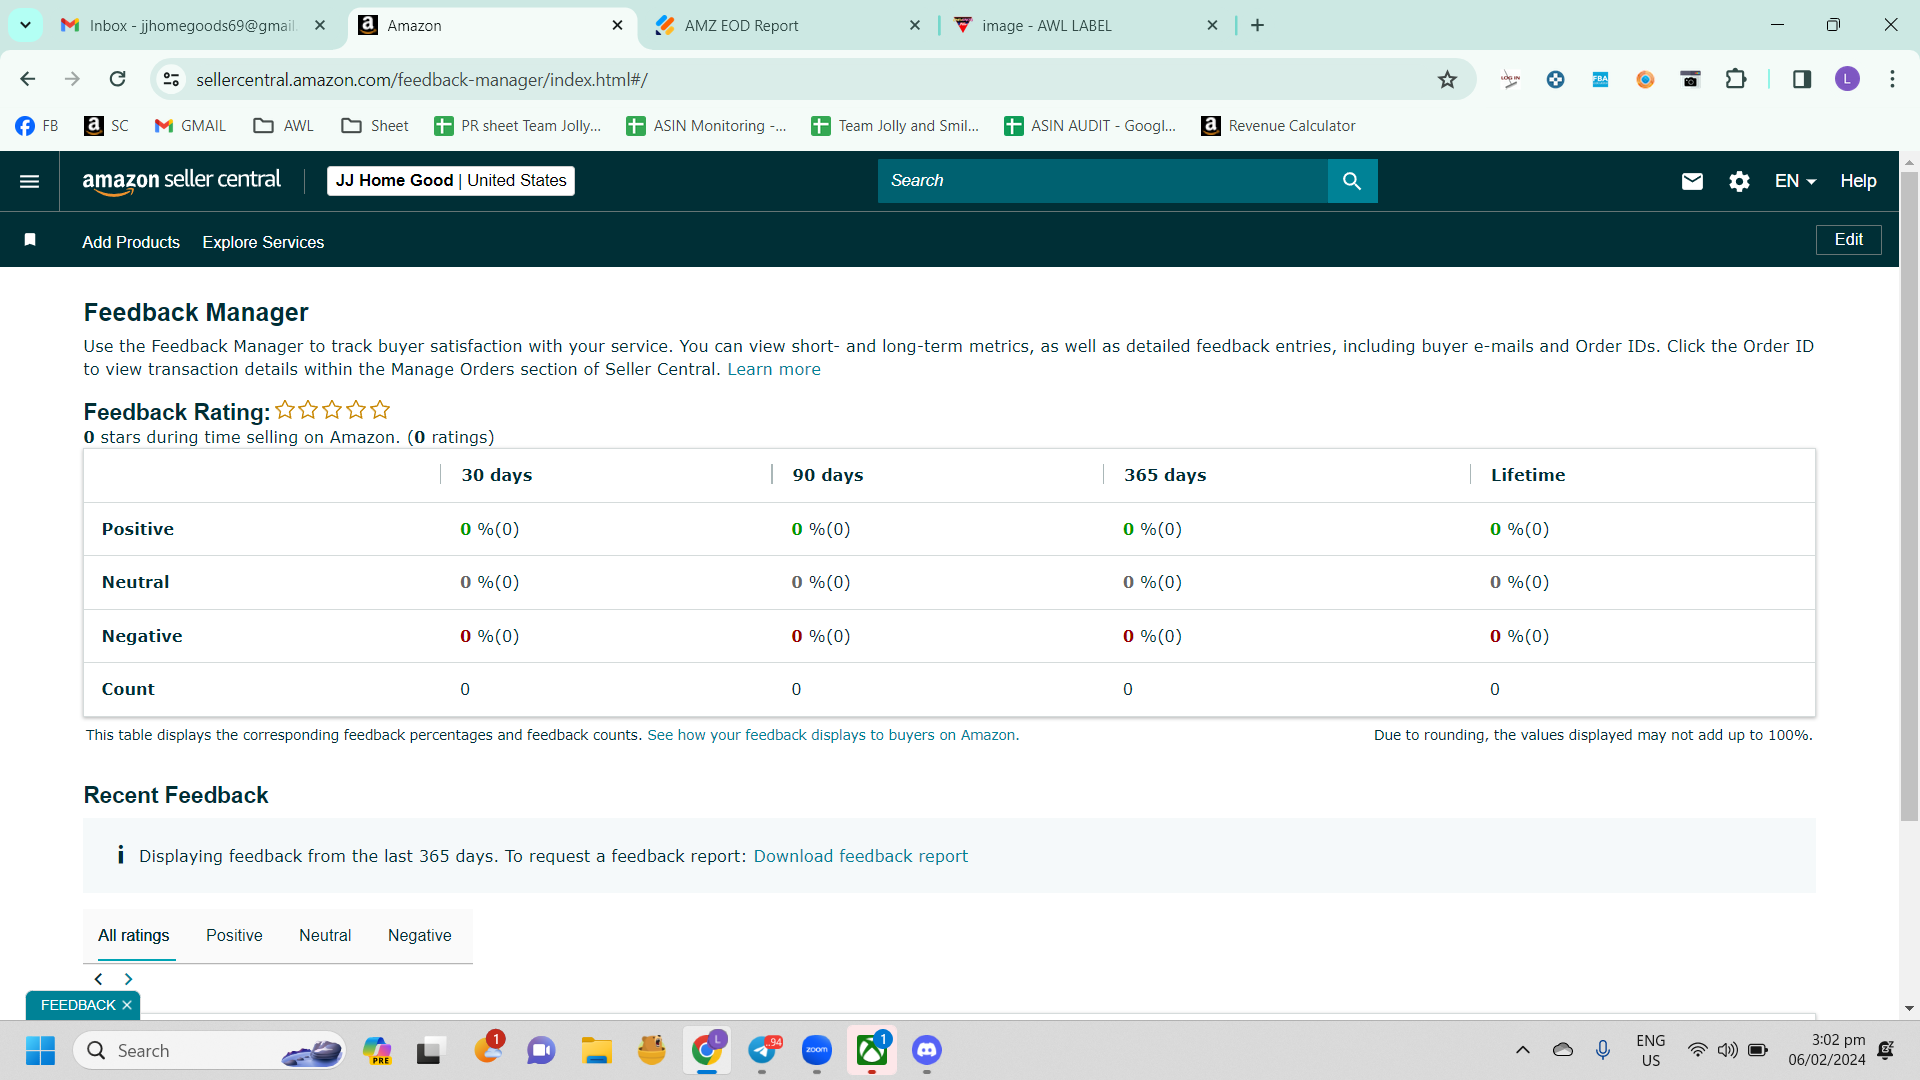1920x1080 pixels.
Task: Click the taskbar Search box
Action: [210, 1050]
